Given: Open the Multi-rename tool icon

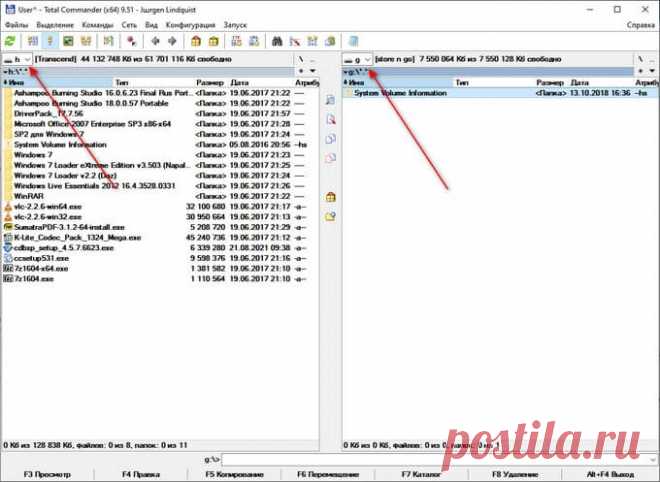Looking at the screenshot, I should point(295,41).
